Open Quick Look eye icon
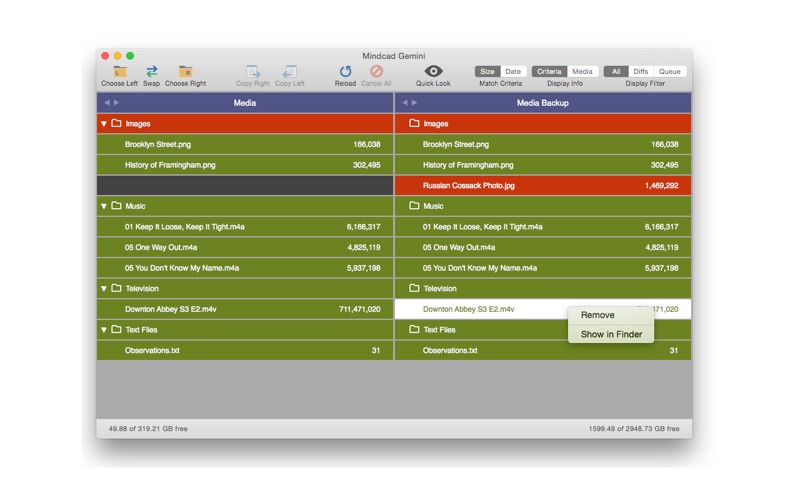 pyautogui.click(x=433, y=71)
